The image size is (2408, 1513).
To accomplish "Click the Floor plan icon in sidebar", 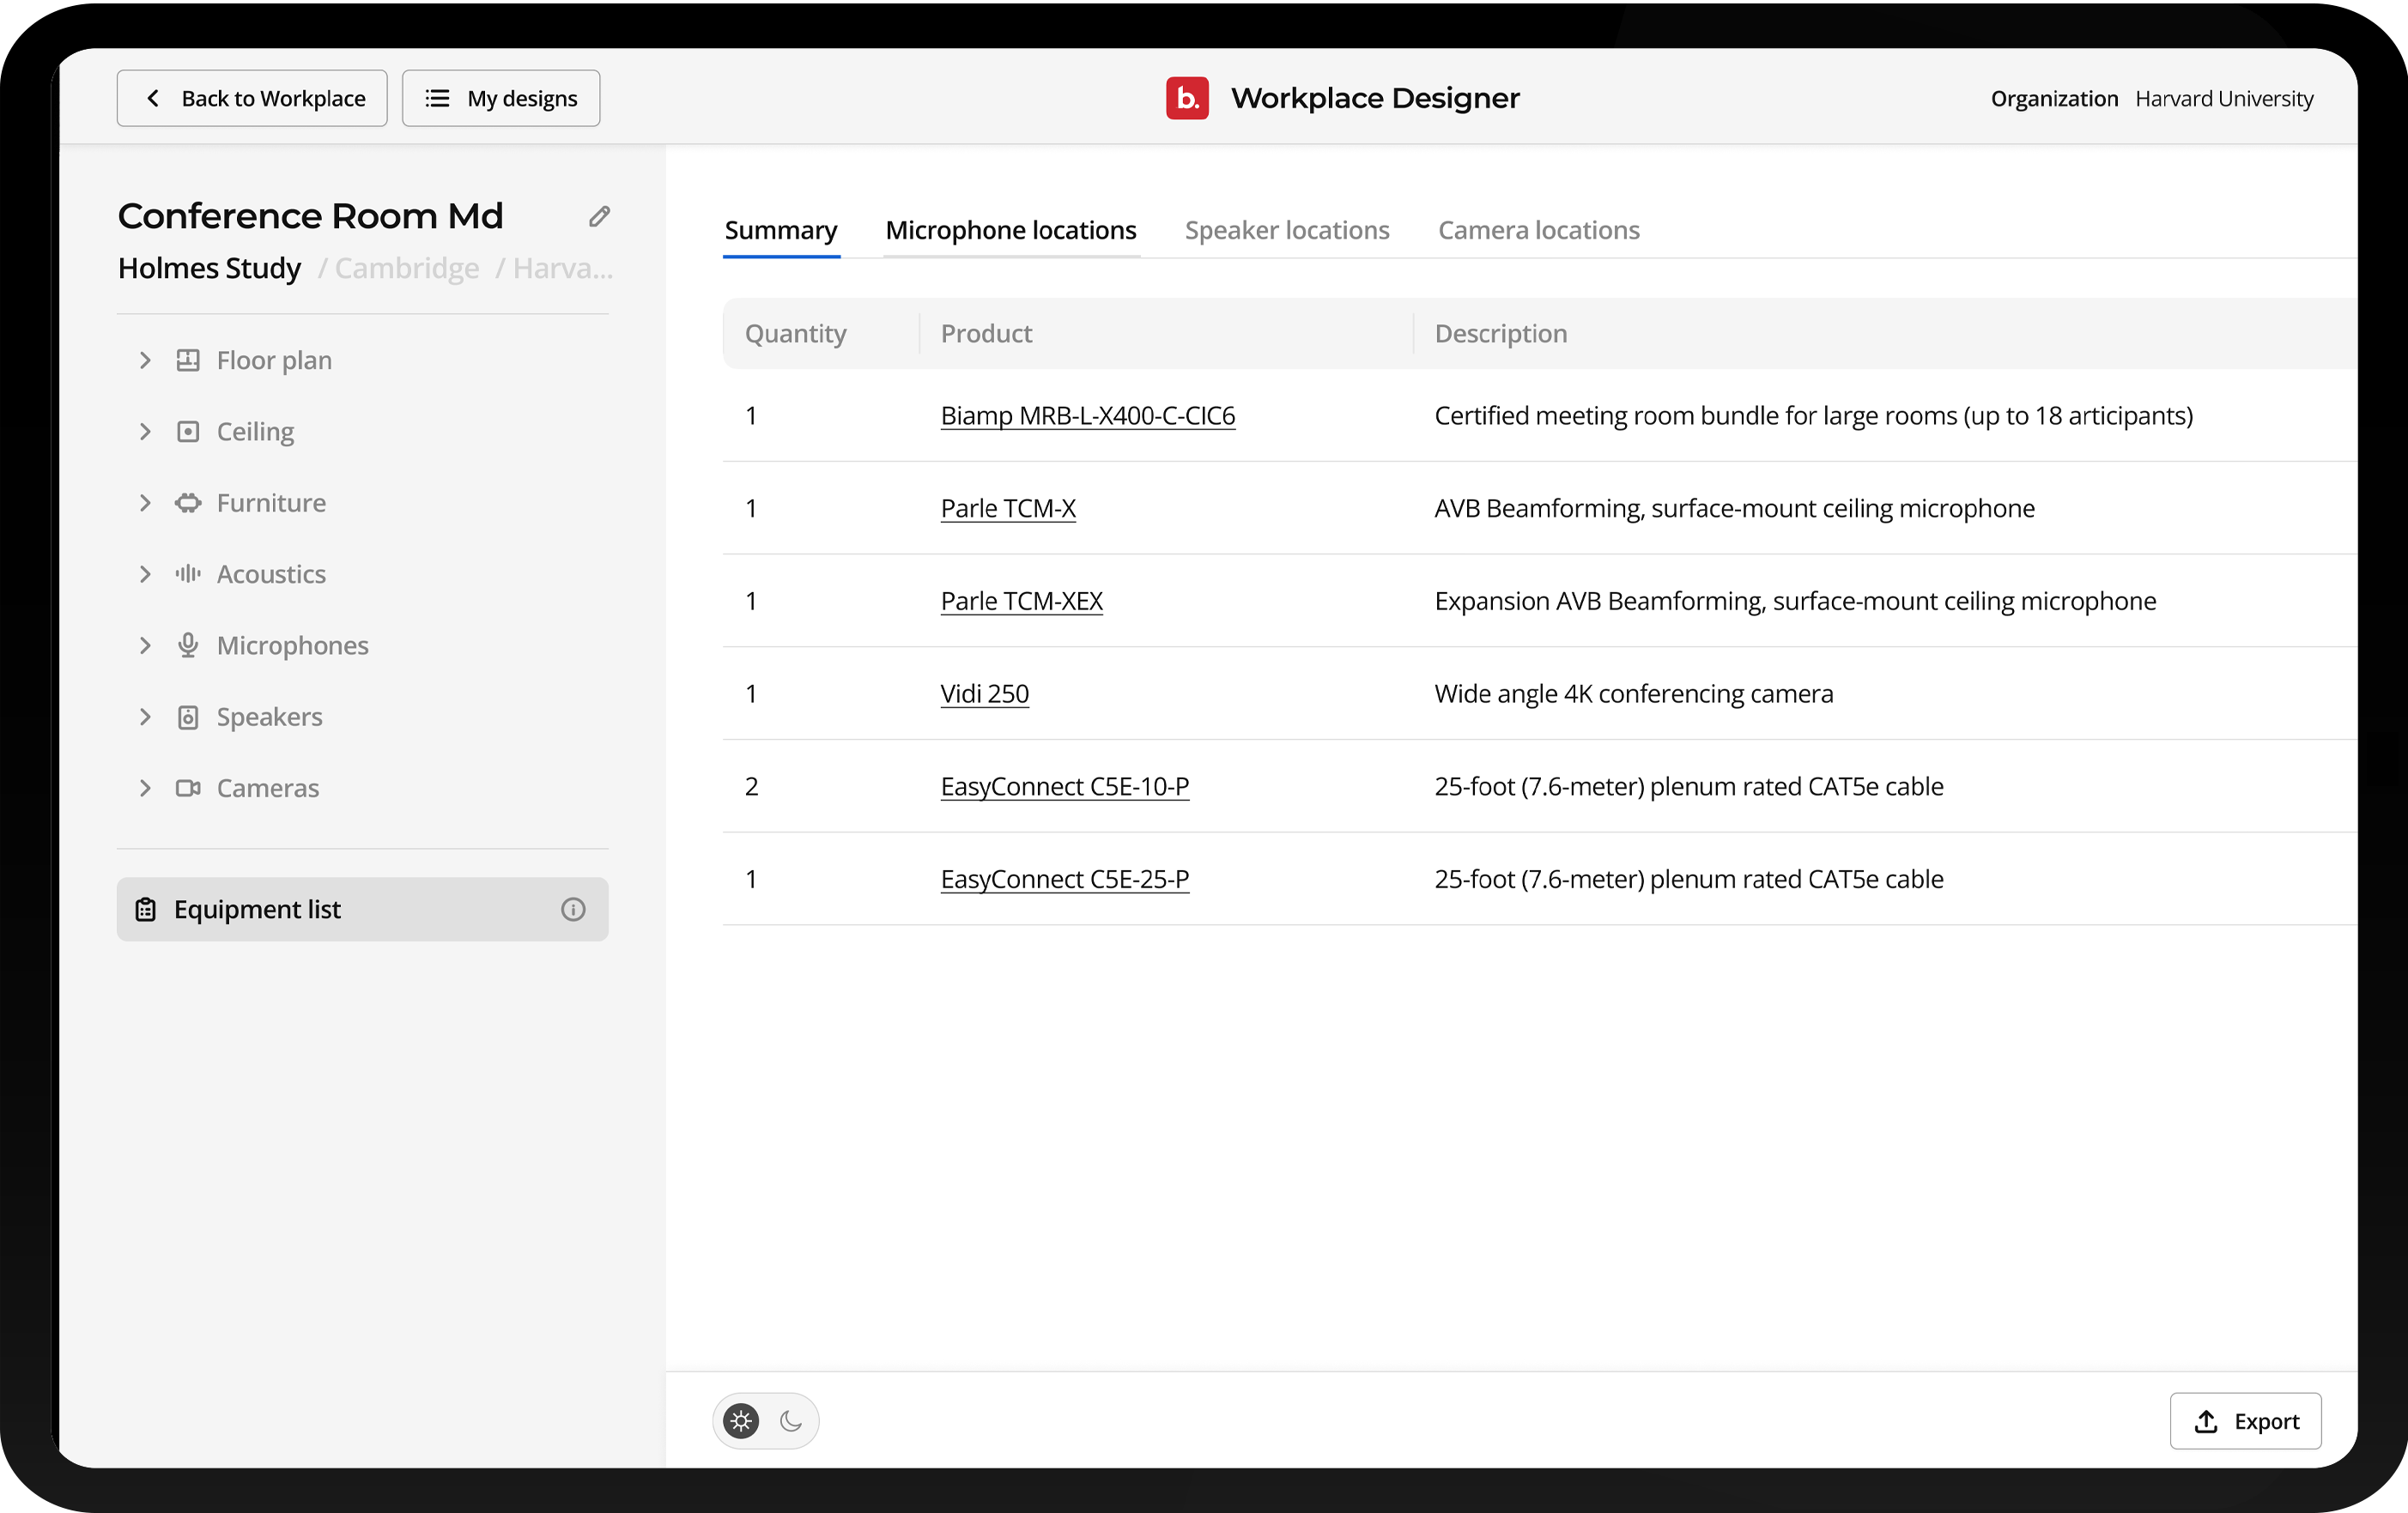I will tap(188, 360).
